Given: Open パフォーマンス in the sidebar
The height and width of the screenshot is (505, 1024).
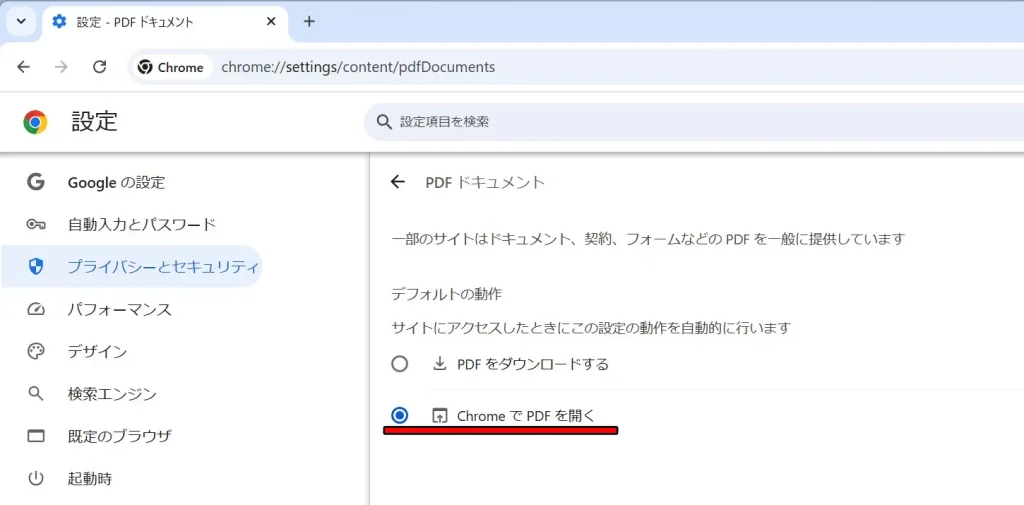Looking at the screenshot, I should point(131,309).
